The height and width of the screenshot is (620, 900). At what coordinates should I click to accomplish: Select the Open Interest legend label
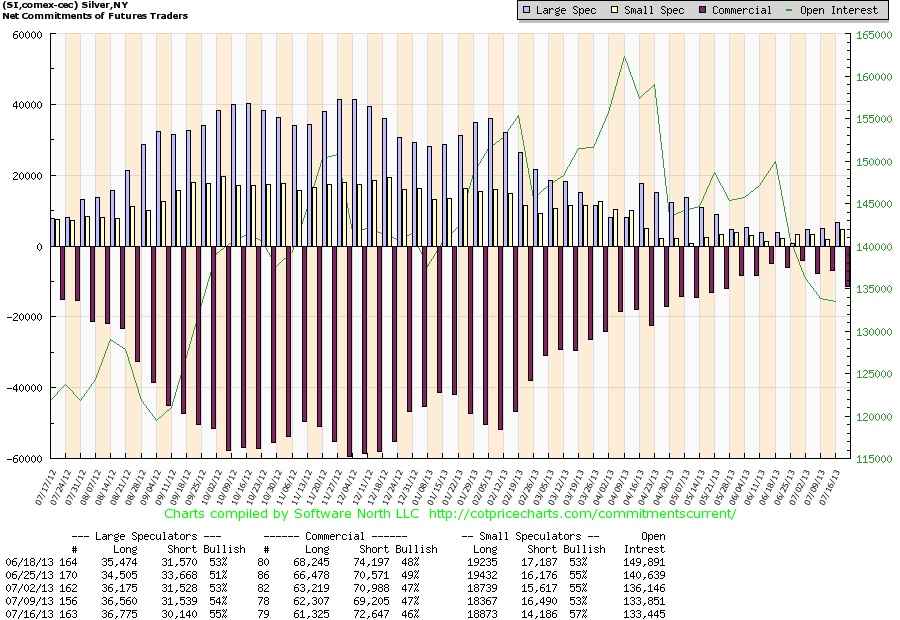coord(841,10)
